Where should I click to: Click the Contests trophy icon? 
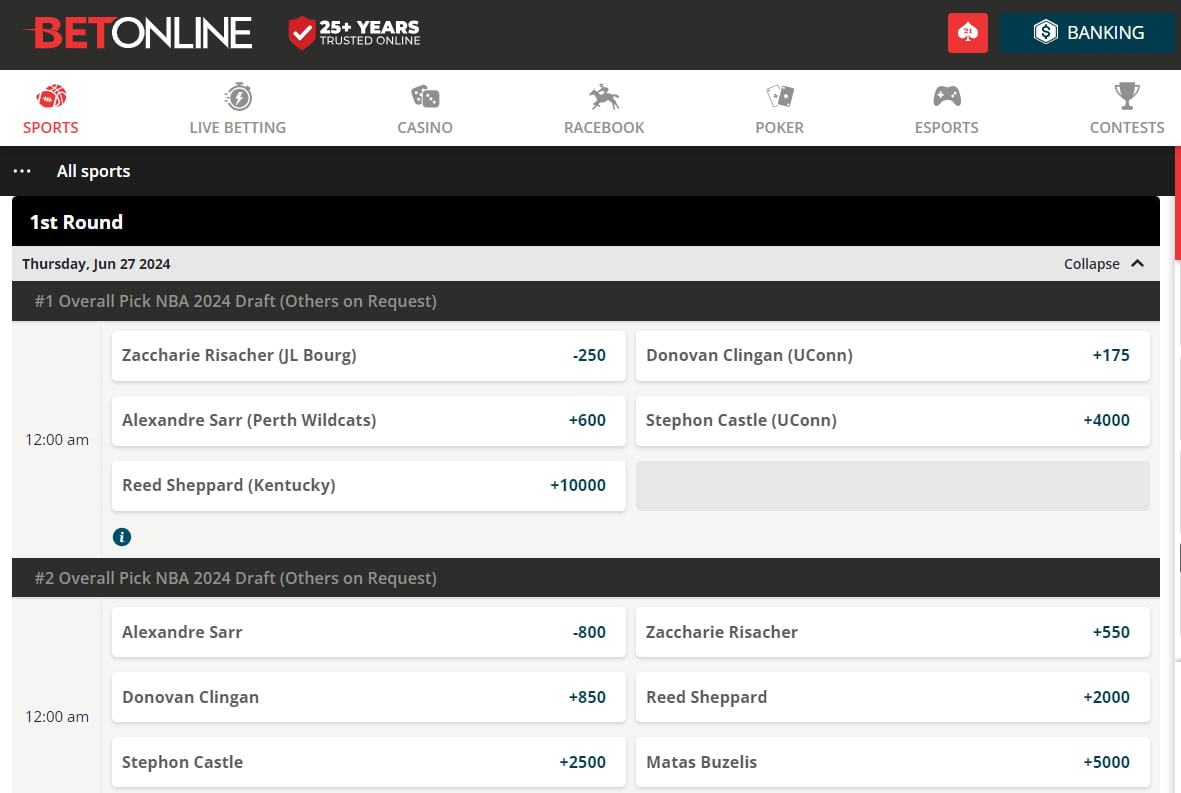[1127, 96]
